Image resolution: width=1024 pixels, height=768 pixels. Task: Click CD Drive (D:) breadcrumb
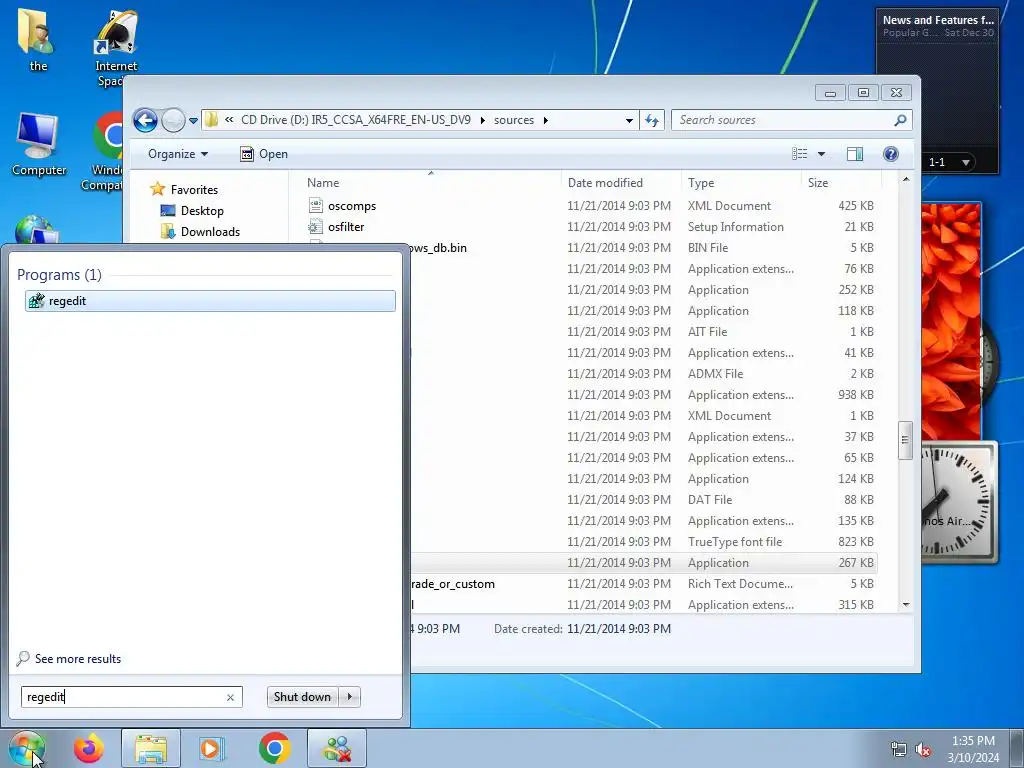point(356,120)
